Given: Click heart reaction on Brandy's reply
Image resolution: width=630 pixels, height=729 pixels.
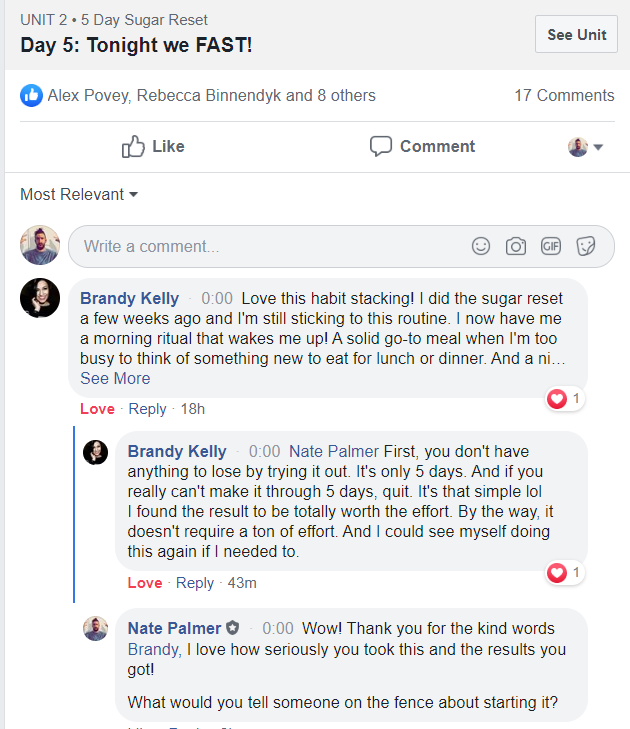Looking at the screenshot, I should [557, 574].
